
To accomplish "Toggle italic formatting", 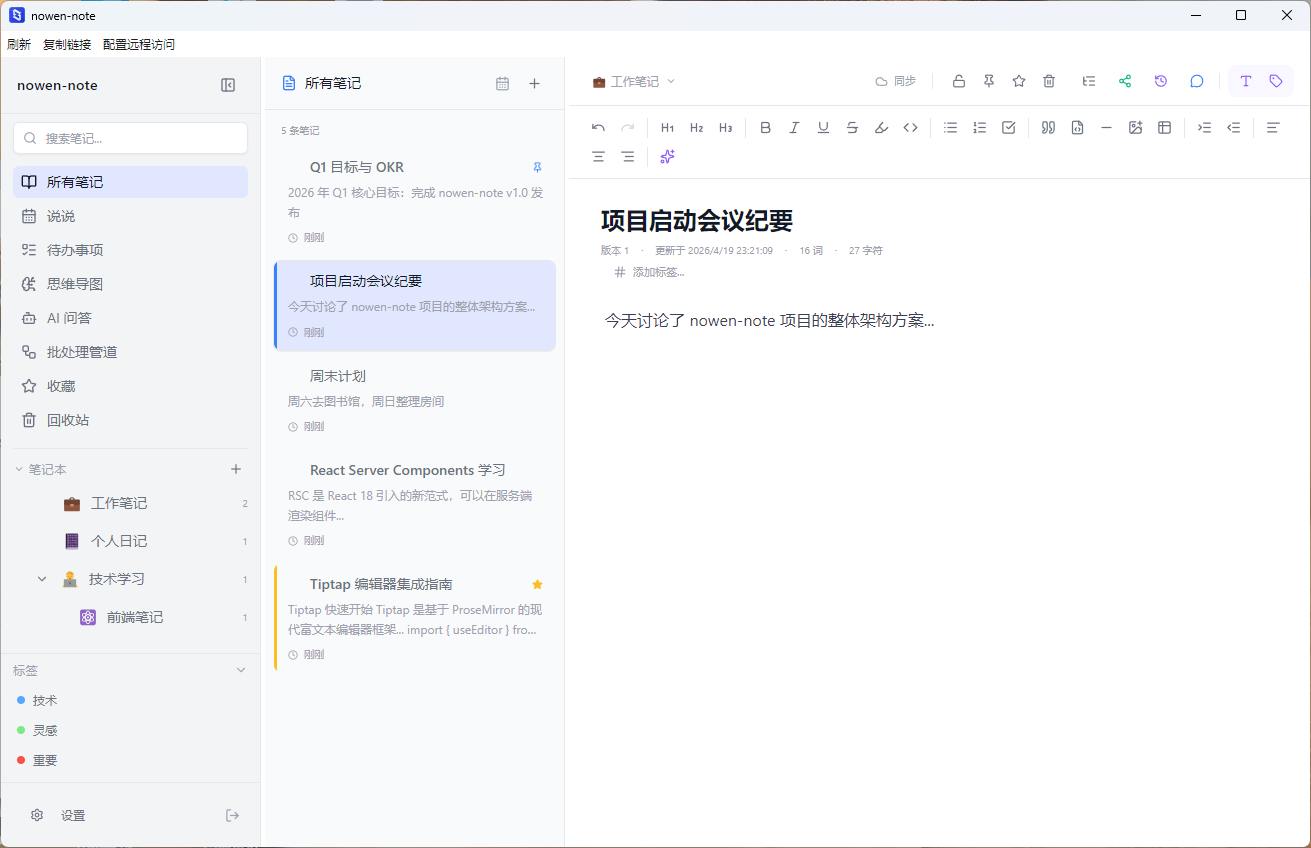I will click(794, 128).
